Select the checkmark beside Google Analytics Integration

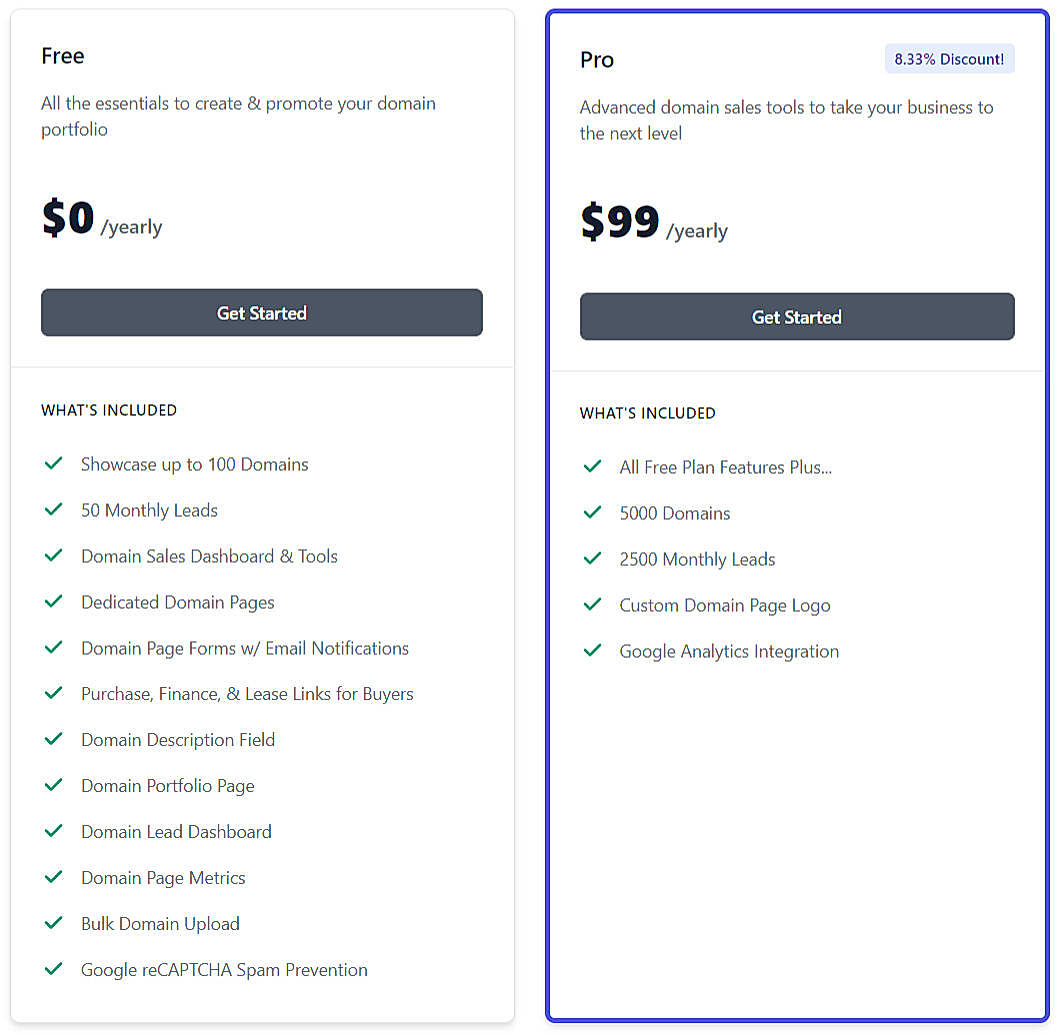(592, 650)
